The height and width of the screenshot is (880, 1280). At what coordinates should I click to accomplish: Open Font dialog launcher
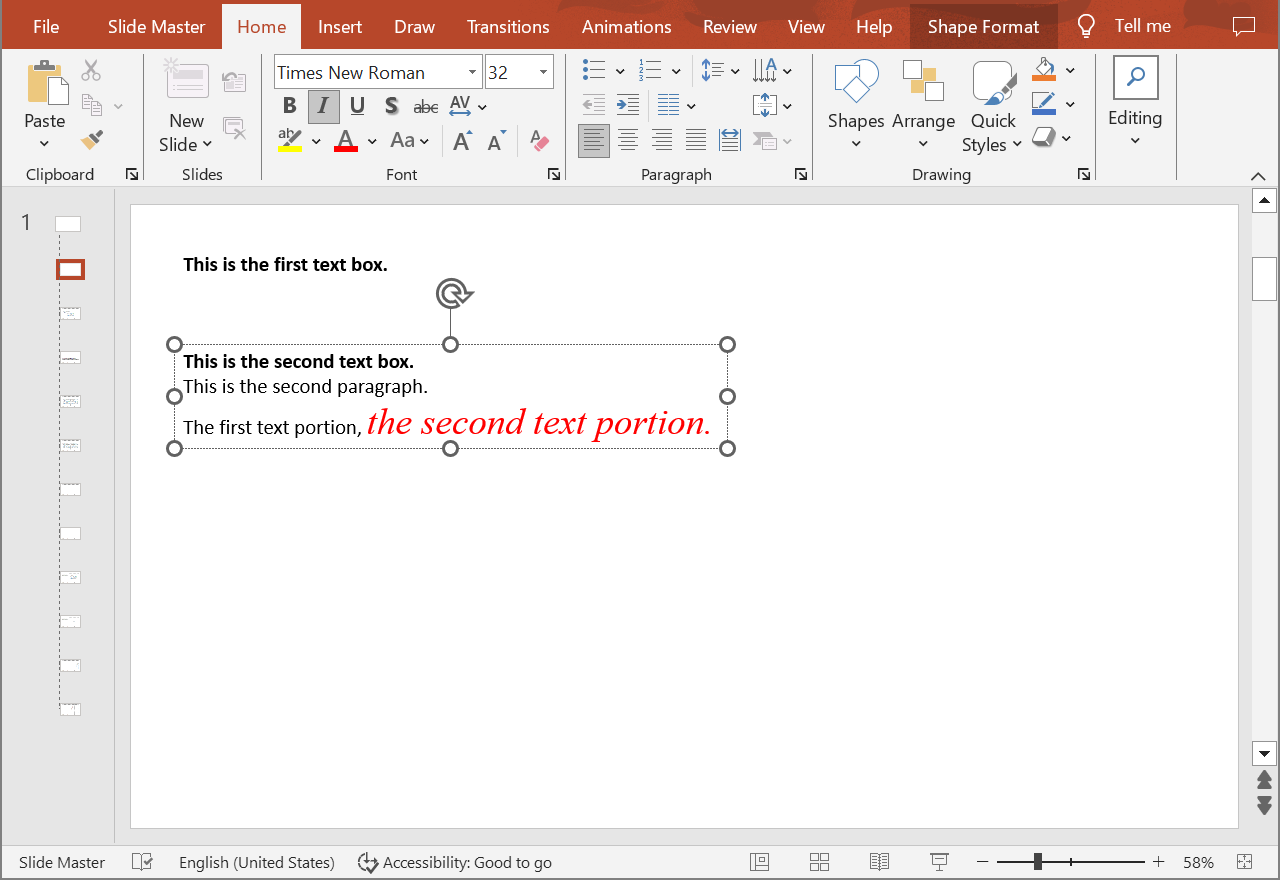point(554,175)
